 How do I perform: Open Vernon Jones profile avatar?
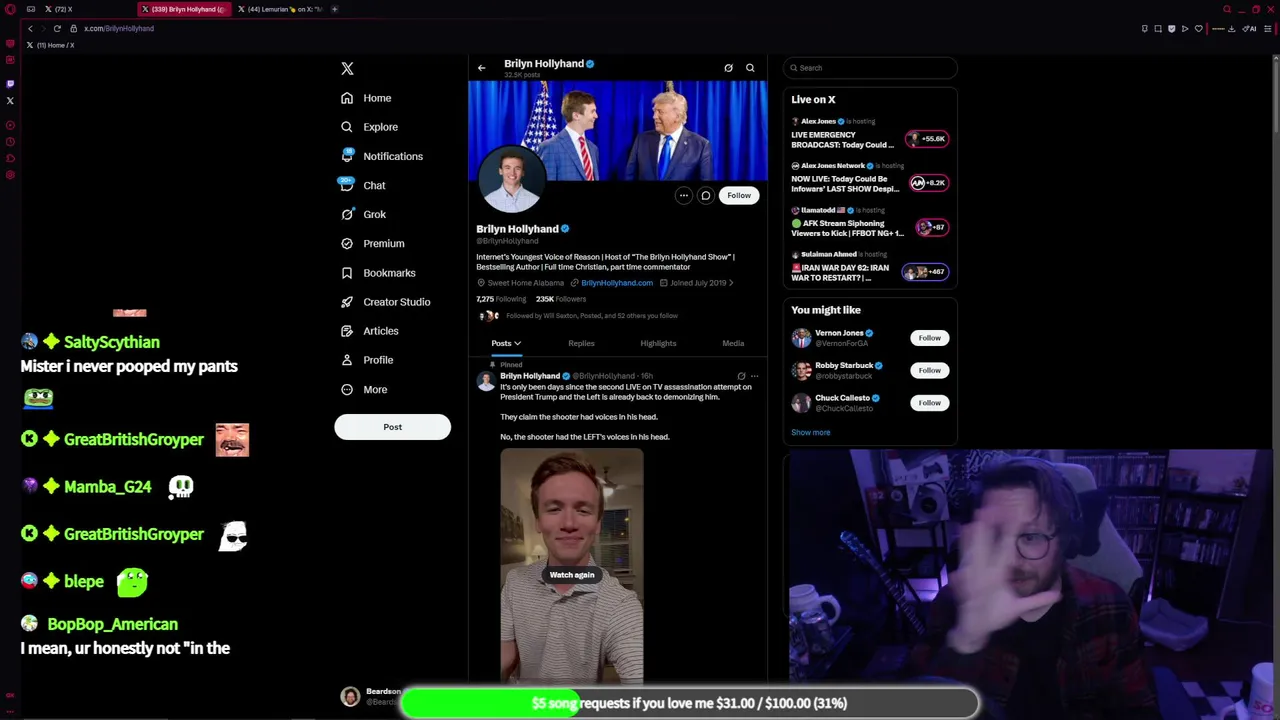801,338
